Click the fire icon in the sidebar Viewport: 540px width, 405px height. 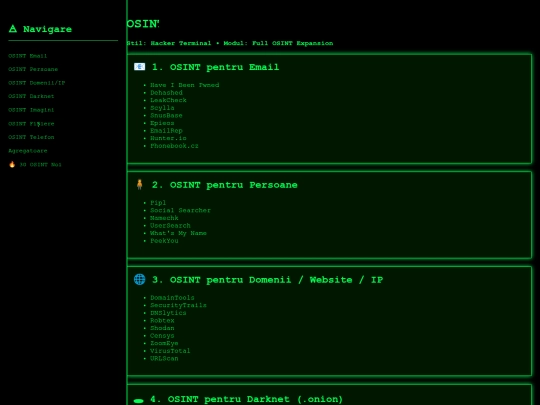(x=12, y=164)
